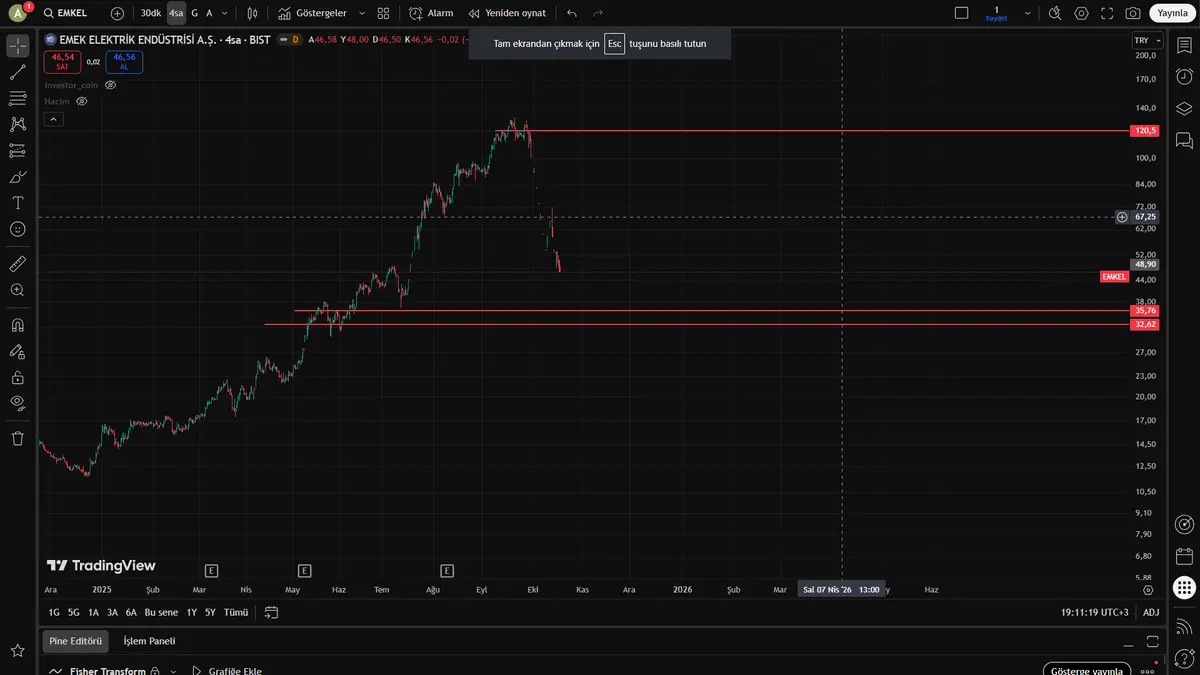Toggle magnet mode
Image resolution: width=1200 pixels, height=675 pixels.
pos(18,325)
